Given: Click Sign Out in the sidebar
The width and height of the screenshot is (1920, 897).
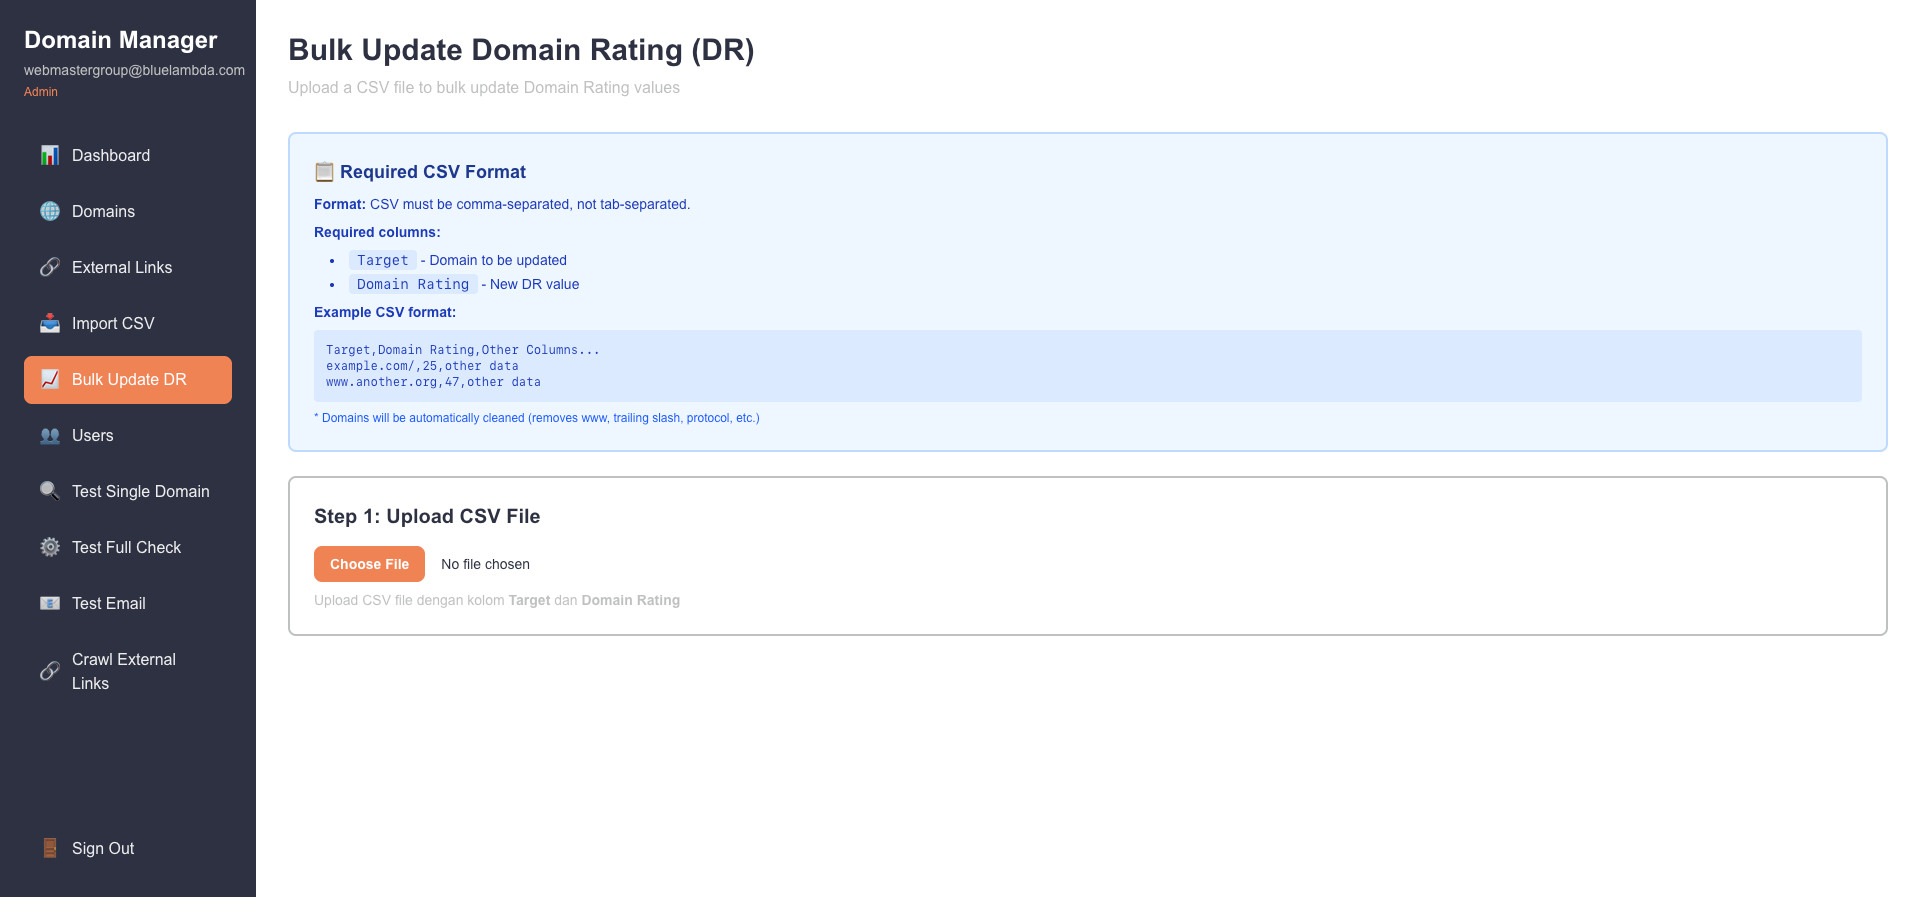Looking at the screenshot, I should click(x=128, y=848).
